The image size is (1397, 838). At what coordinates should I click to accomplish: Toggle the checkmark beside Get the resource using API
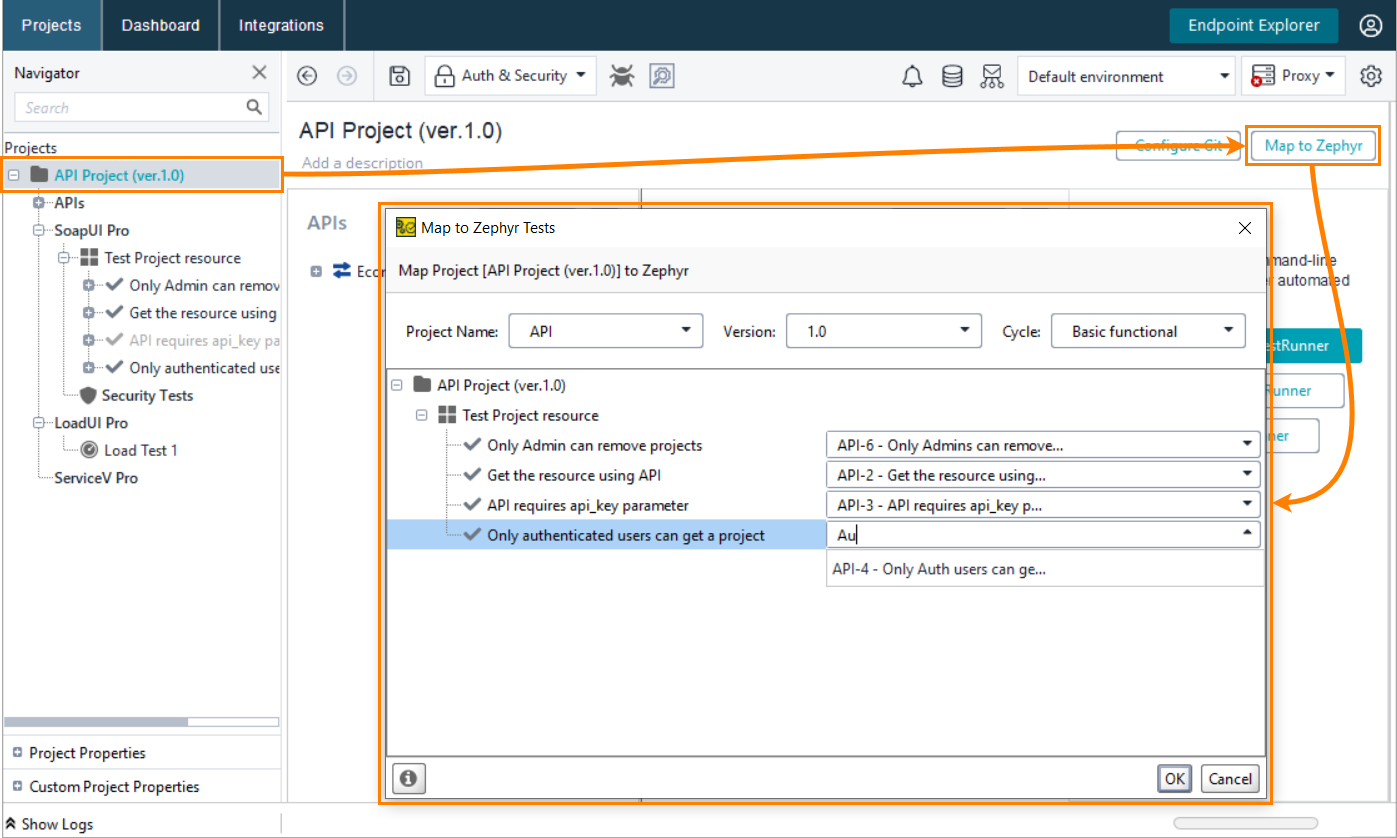472,475
